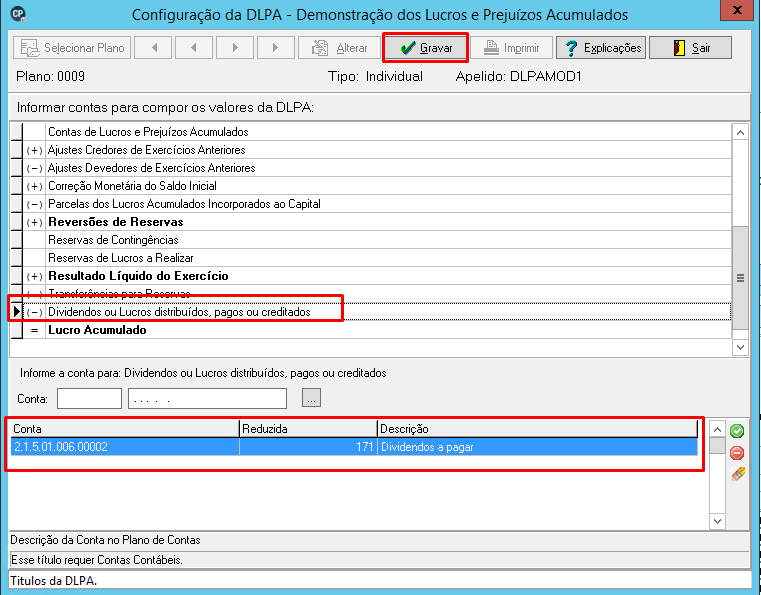Click the accounts grid scroll up arrow

click(x=717, y=430)
